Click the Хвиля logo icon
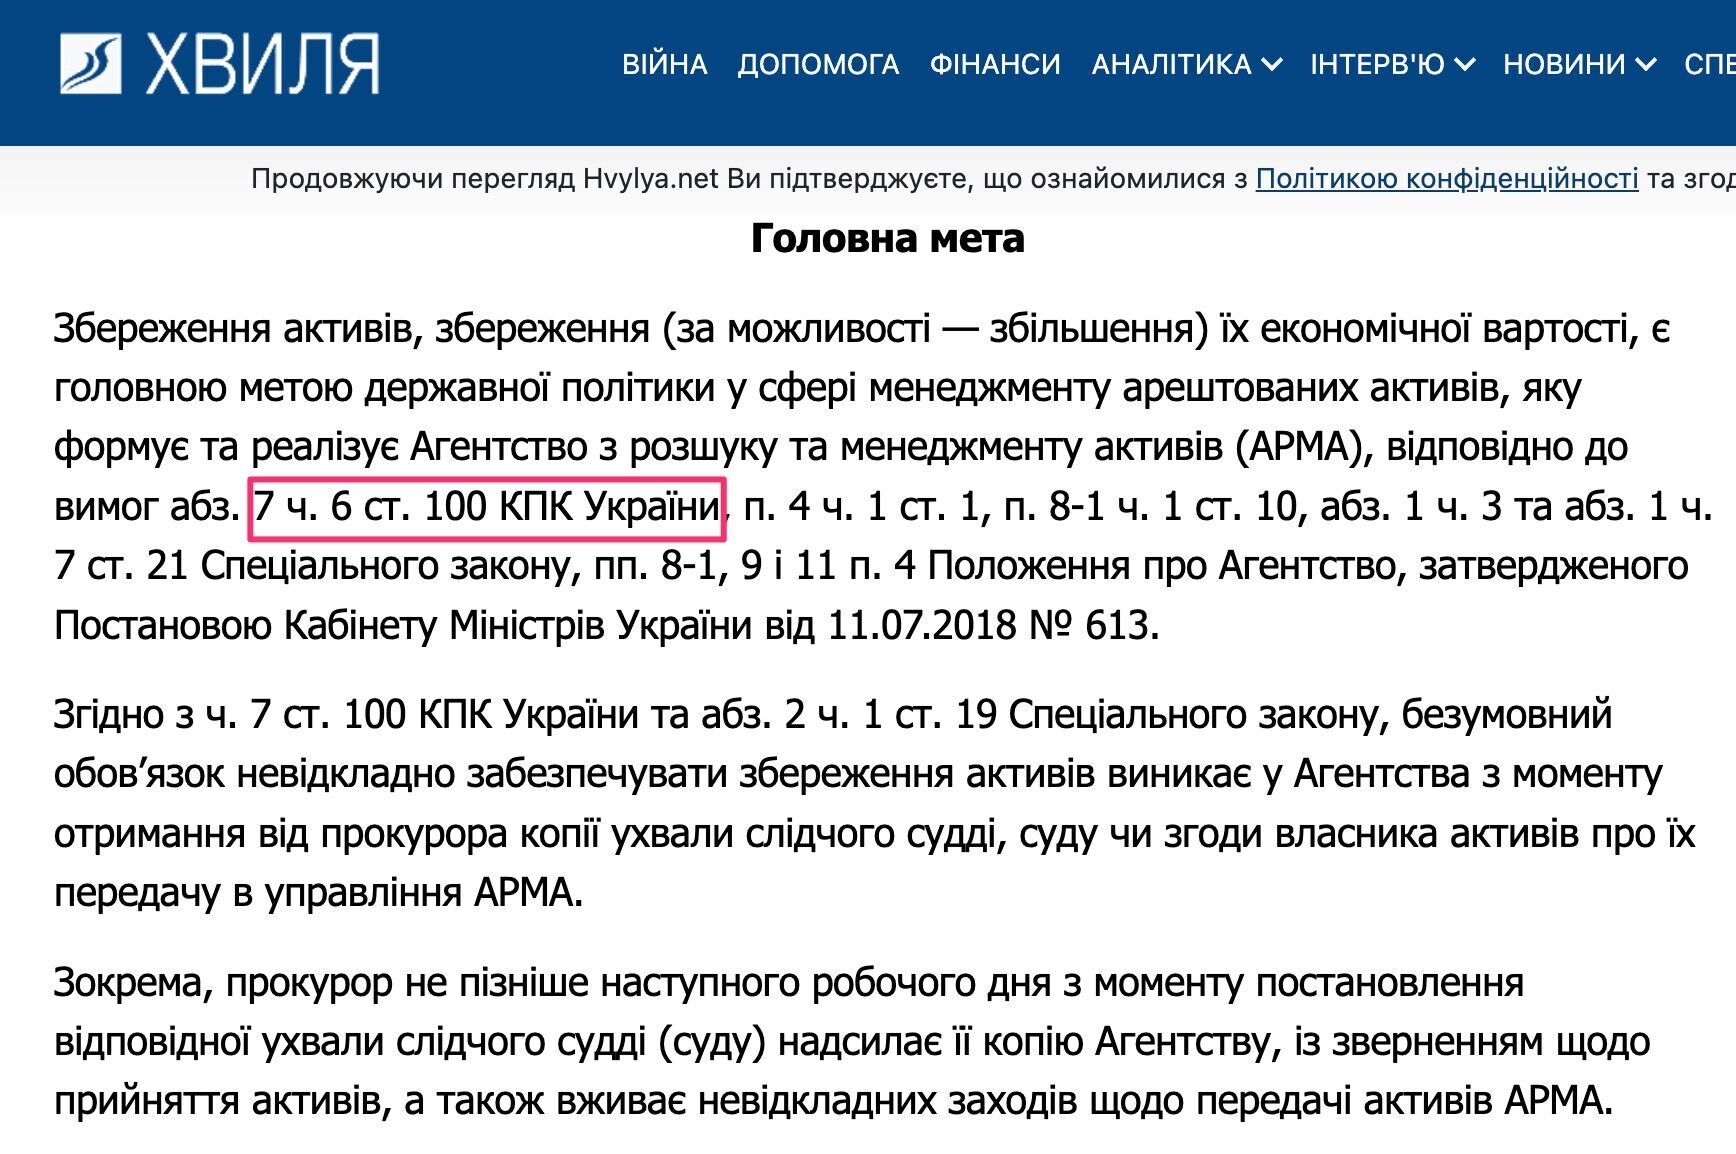The image size is (1736, 1154). [91, 64]
